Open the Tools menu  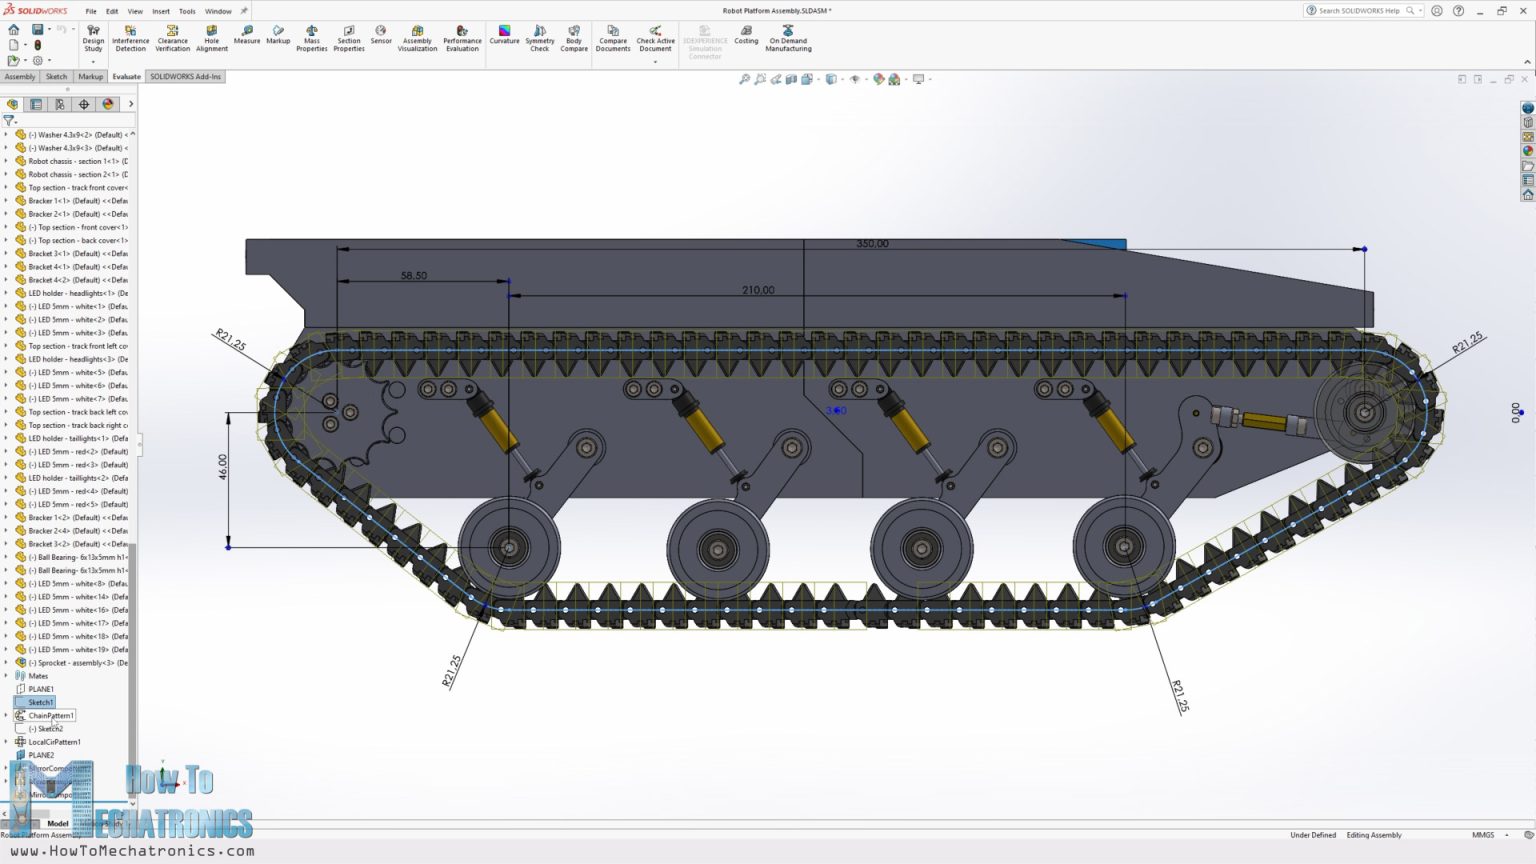coord(186,12)
